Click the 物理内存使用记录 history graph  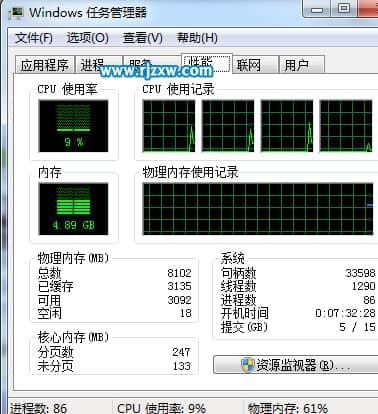point(258,209)
